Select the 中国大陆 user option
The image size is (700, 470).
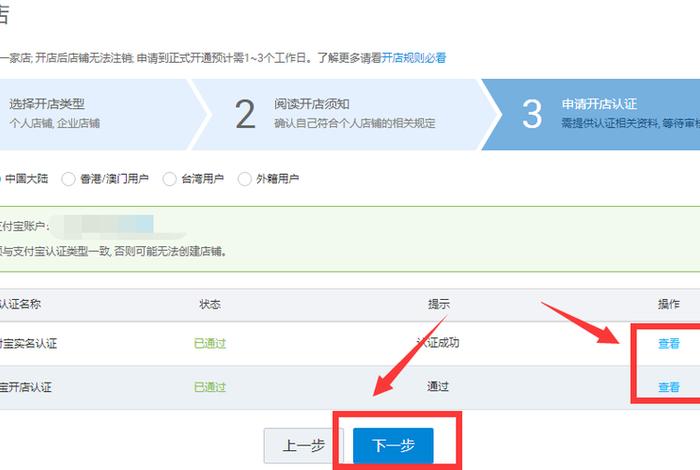pyautogui.click(x=28, y=179)
